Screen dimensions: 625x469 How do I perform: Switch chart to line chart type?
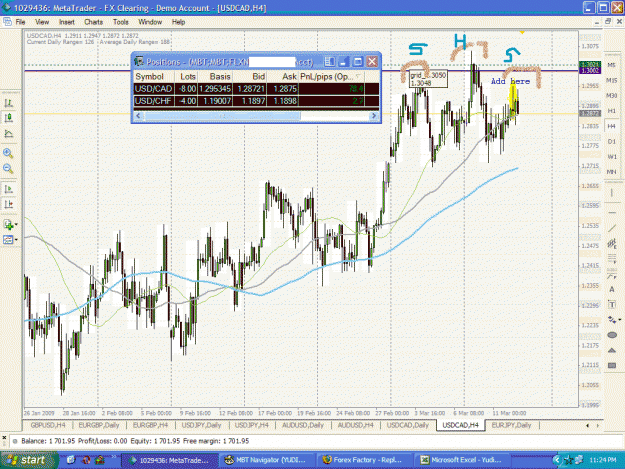pyautogui.click(x=8, y=133)
